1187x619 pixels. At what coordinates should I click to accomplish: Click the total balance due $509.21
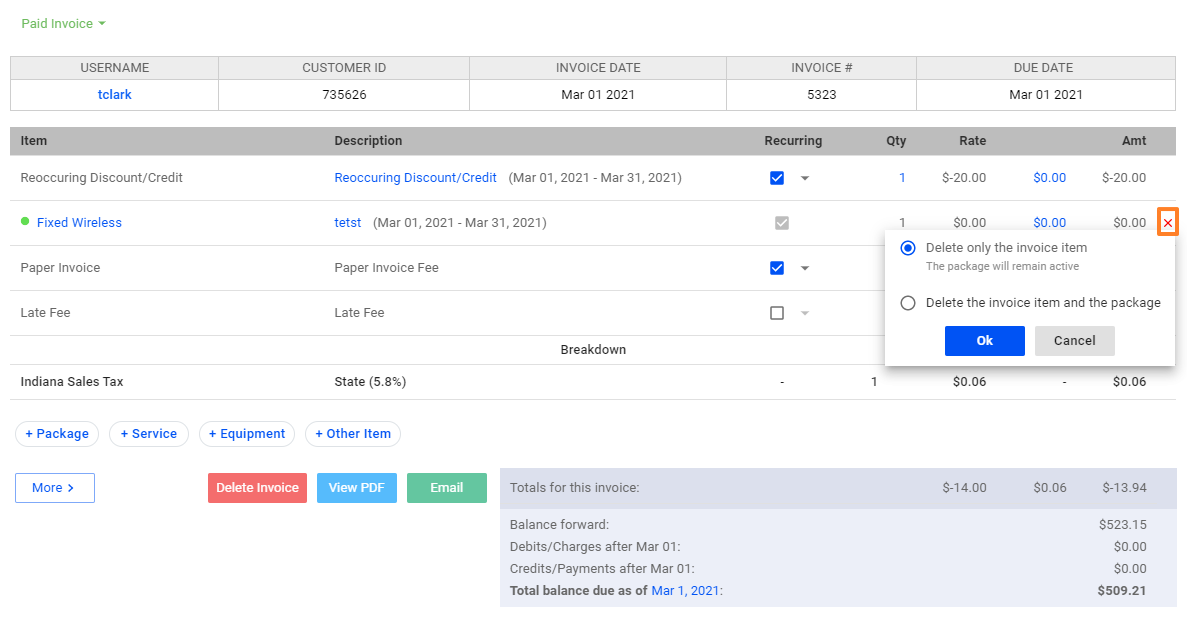pyautogui.click(x=1122, y=590)
